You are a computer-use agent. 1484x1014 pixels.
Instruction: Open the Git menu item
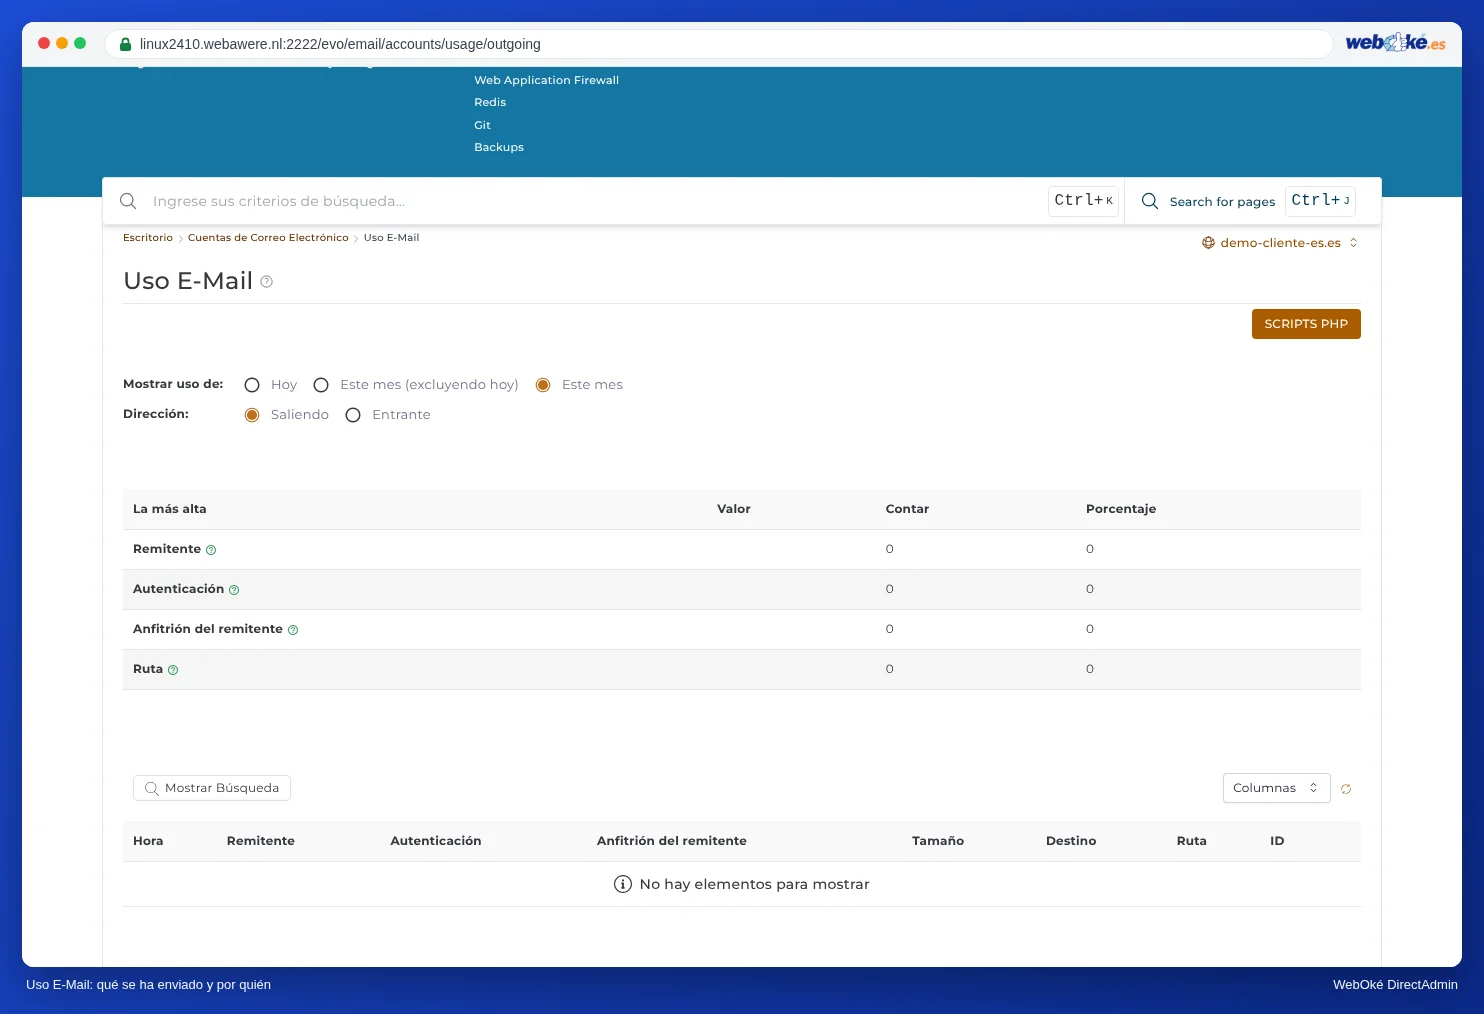(482, 125)
